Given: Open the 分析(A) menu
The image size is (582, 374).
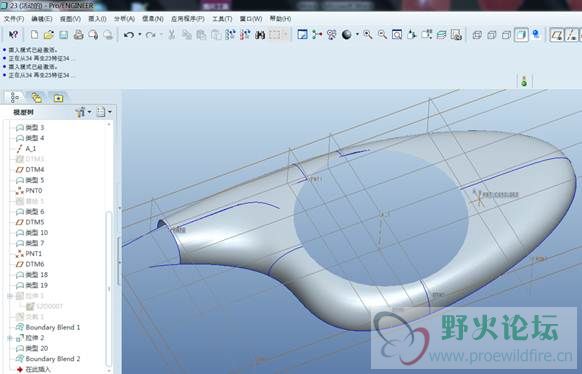Looking at the screenshot, I should point(124,19).
